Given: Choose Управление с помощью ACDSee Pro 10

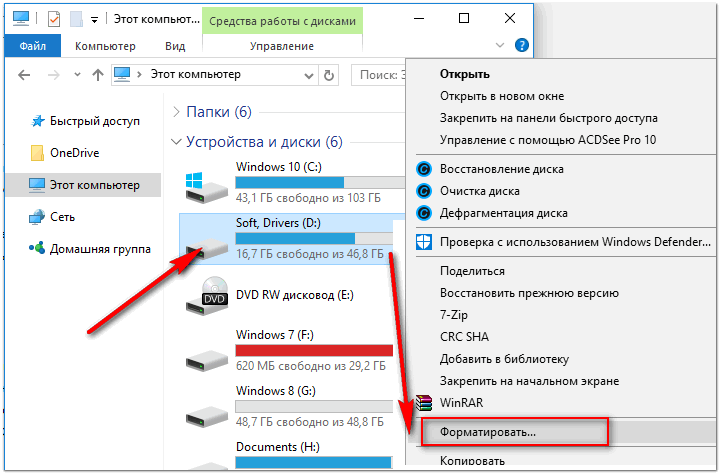Looking at the screenshot, I should click(548, 140).
